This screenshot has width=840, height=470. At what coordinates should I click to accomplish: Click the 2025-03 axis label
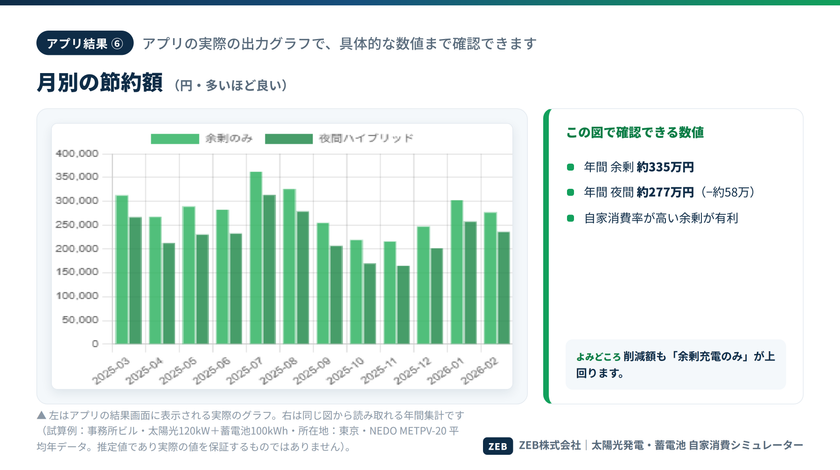[111, 370]
